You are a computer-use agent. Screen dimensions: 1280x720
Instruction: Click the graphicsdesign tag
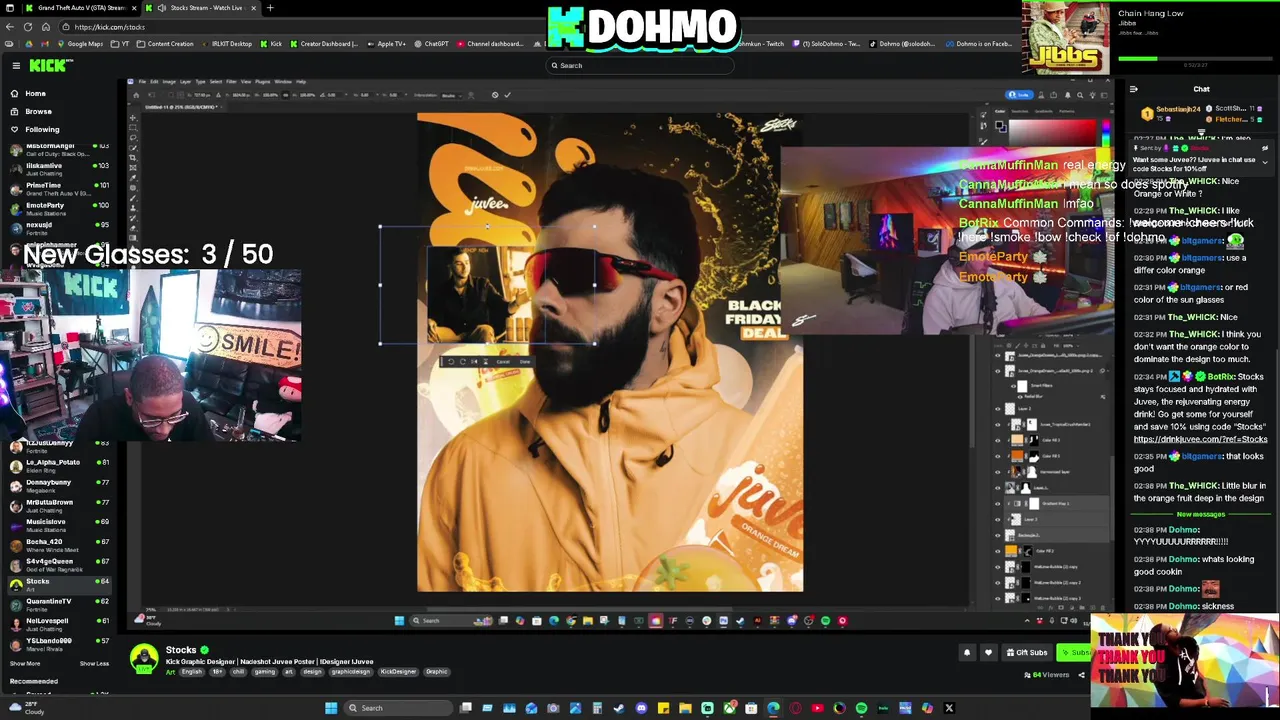click(x=351, y=672)
